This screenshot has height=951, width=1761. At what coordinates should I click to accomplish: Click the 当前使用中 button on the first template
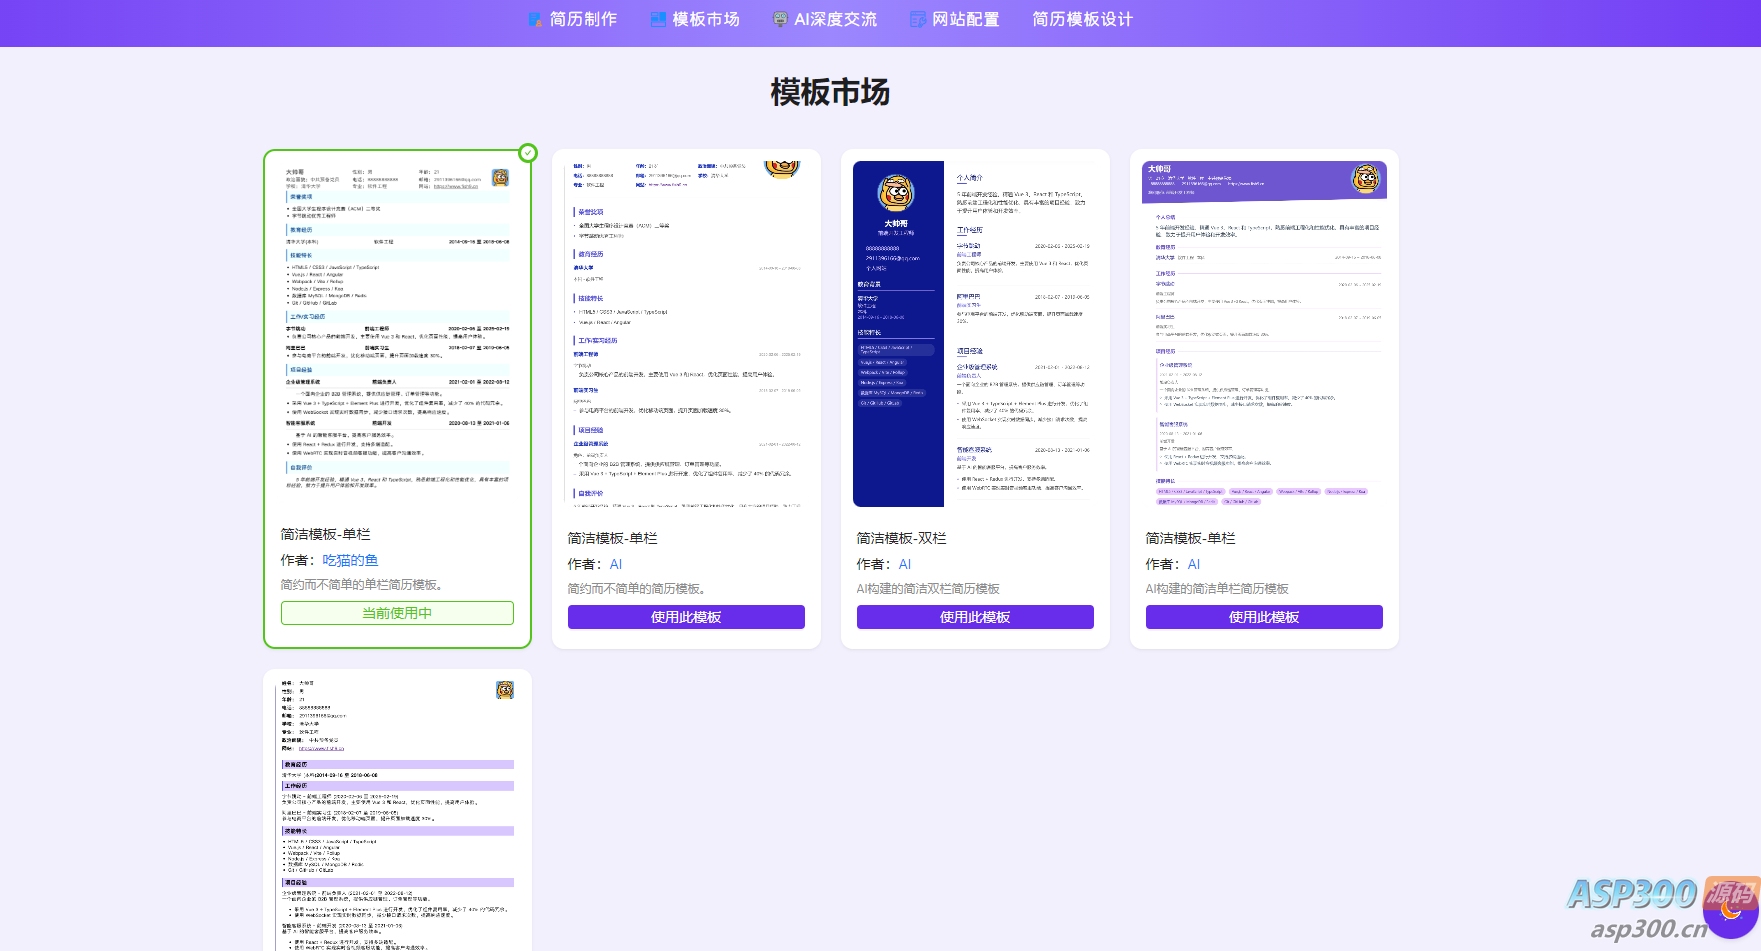coord(396,613)
